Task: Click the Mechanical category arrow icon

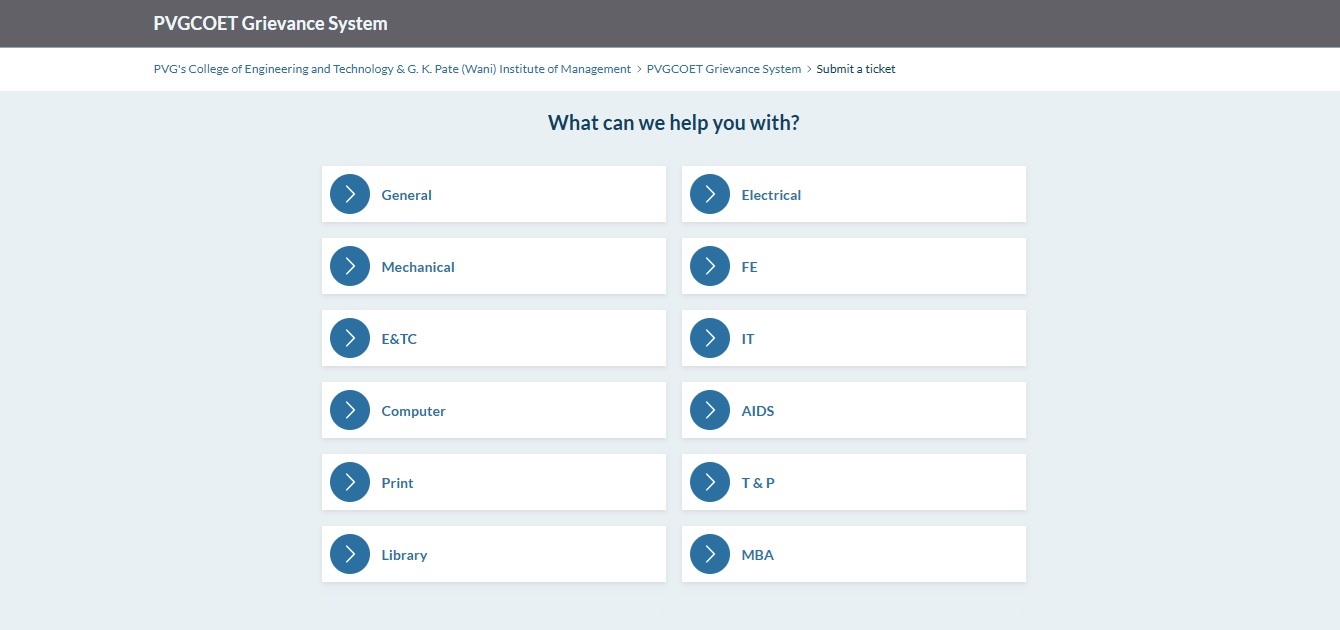Action: 349,266
